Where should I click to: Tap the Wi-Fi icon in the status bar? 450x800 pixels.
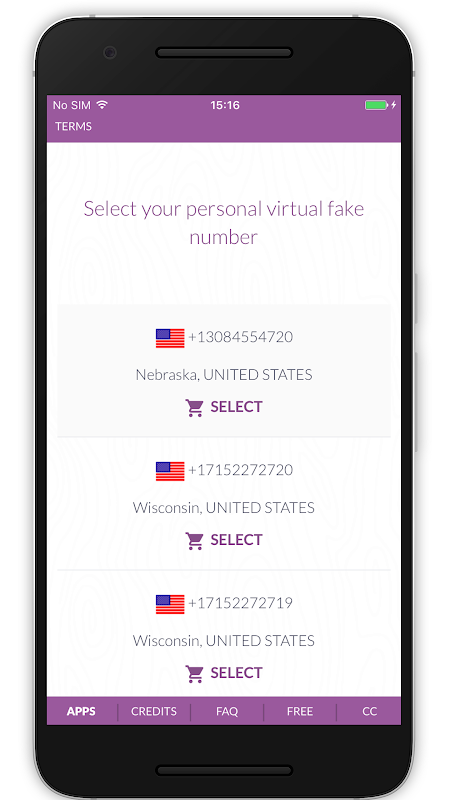tap(102, 105)
